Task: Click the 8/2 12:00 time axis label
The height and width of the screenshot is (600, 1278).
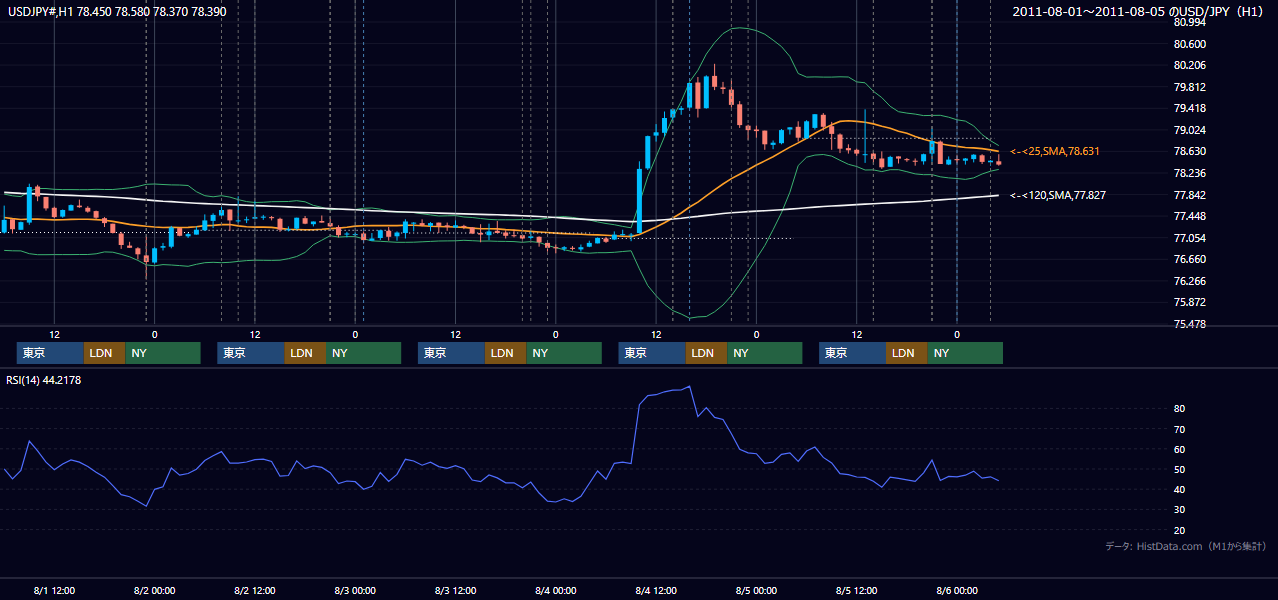Action: pyautogui.click(x=255, y=590)
